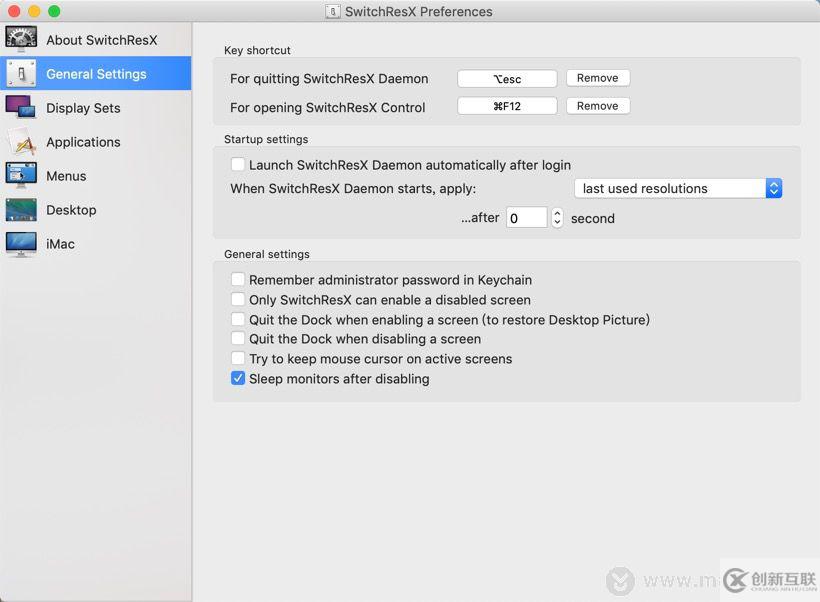The image size is (820, 602).
Task: Click the Applications icon in sidebar
Action: tap(21, 141)
